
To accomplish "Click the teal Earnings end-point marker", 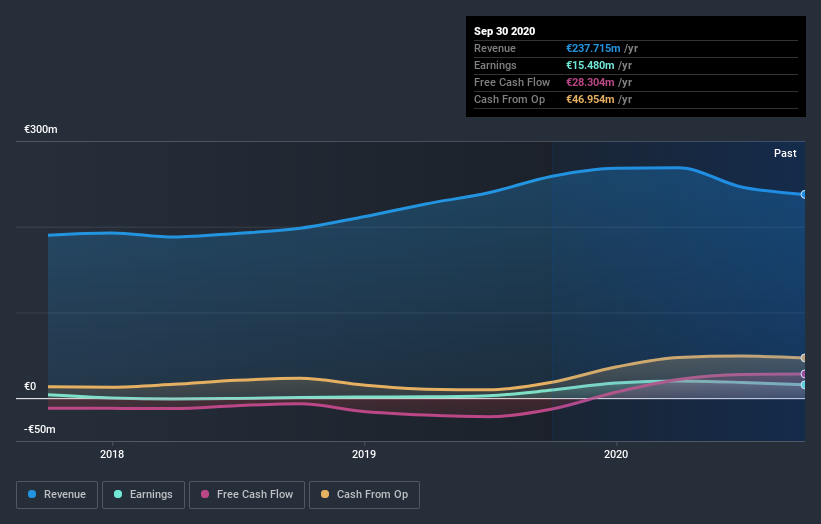I will (x=803, y=385).
